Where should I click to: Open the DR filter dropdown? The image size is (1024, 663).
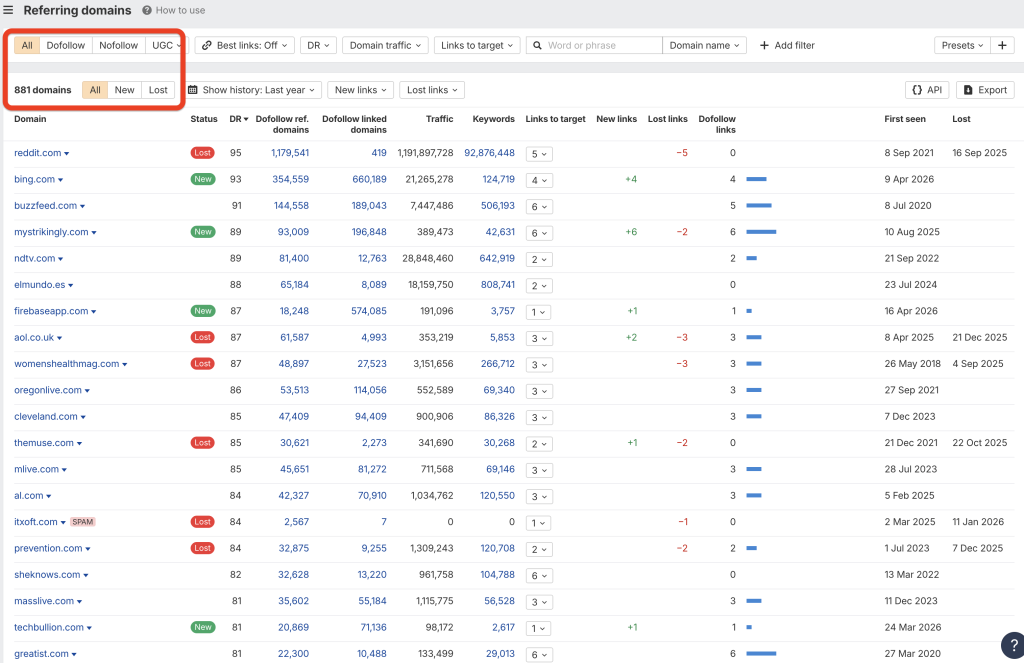(318, 45)
